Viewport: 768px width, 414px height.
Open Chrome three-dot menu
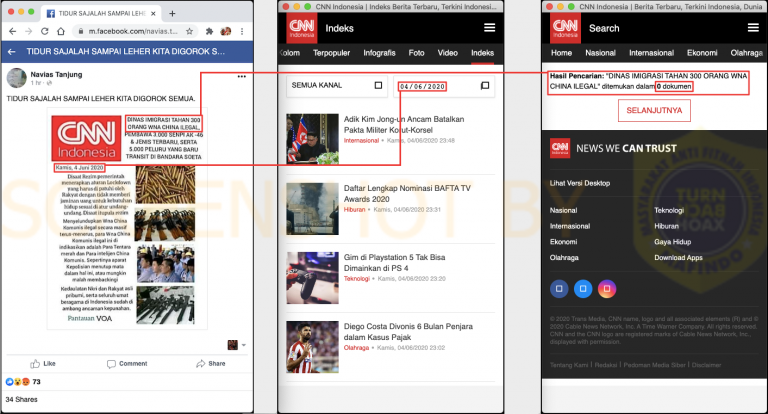pos(242,31)
